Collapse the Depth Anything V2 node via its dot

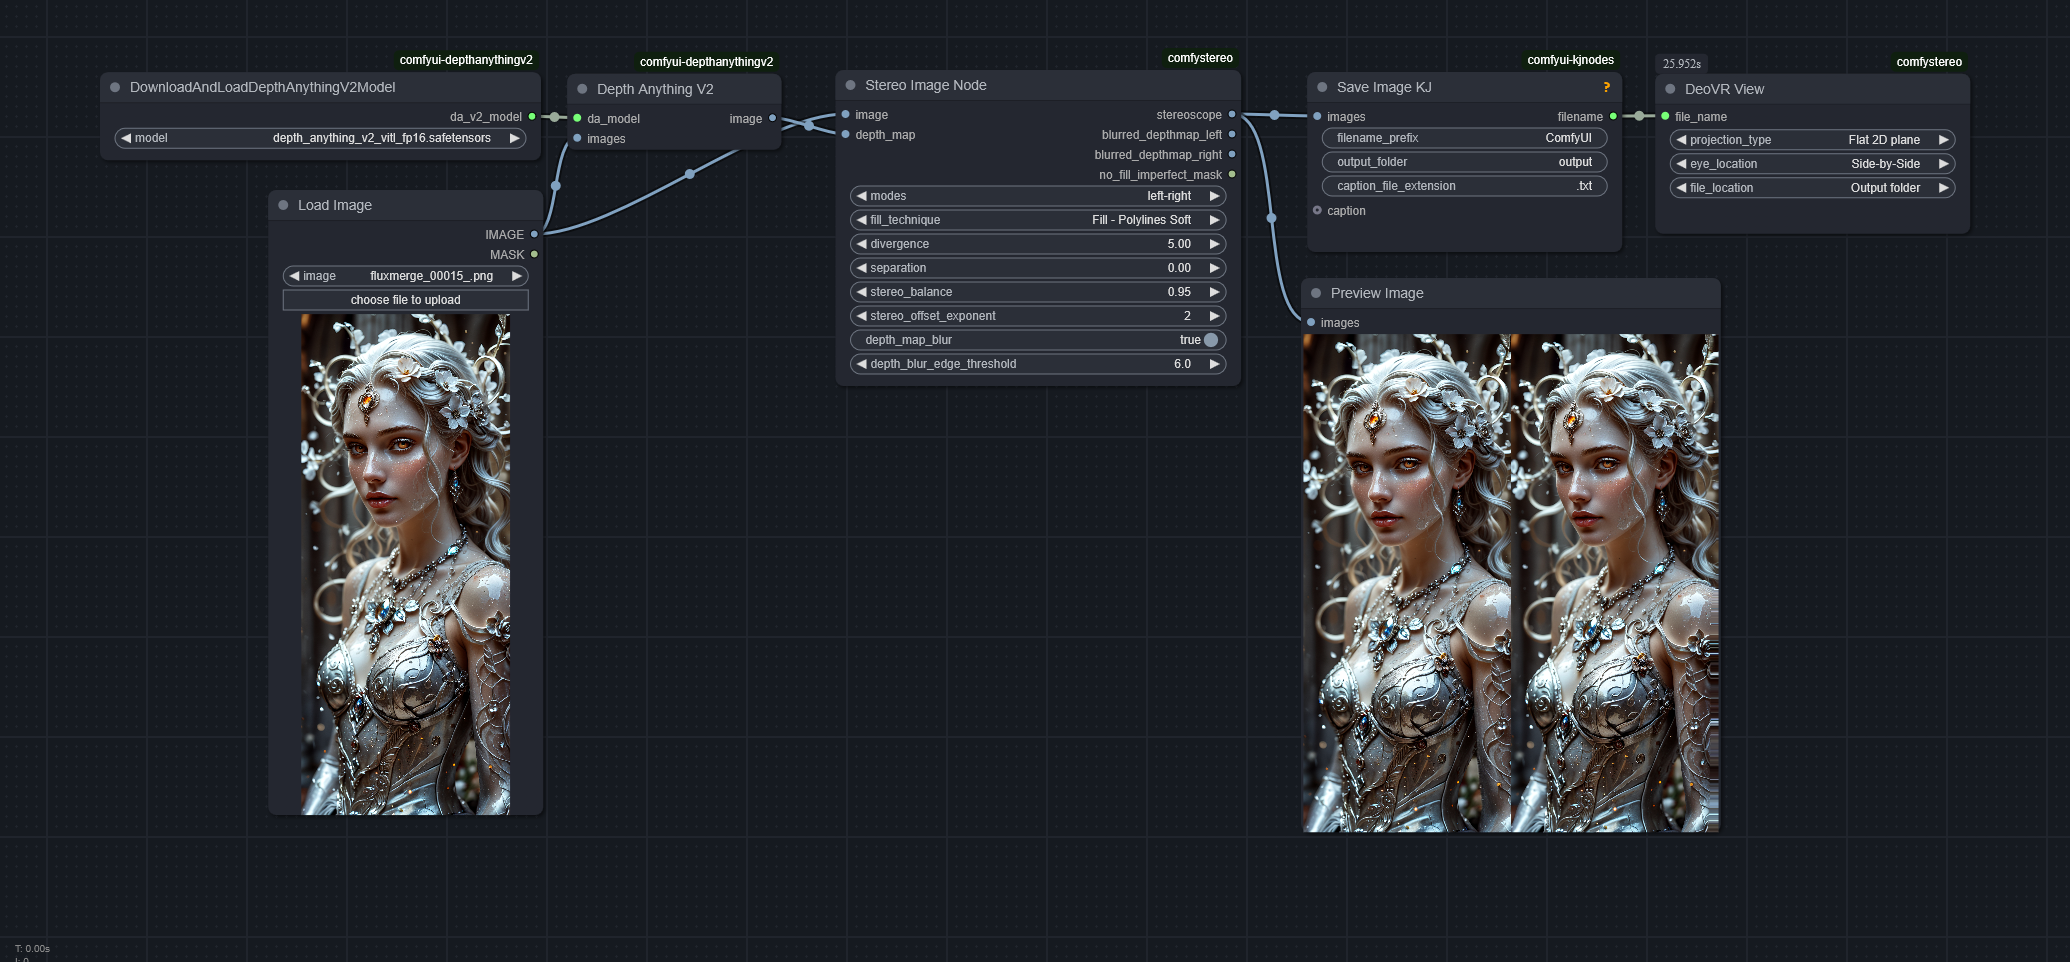pyautogui.click(x=582, y=89)
